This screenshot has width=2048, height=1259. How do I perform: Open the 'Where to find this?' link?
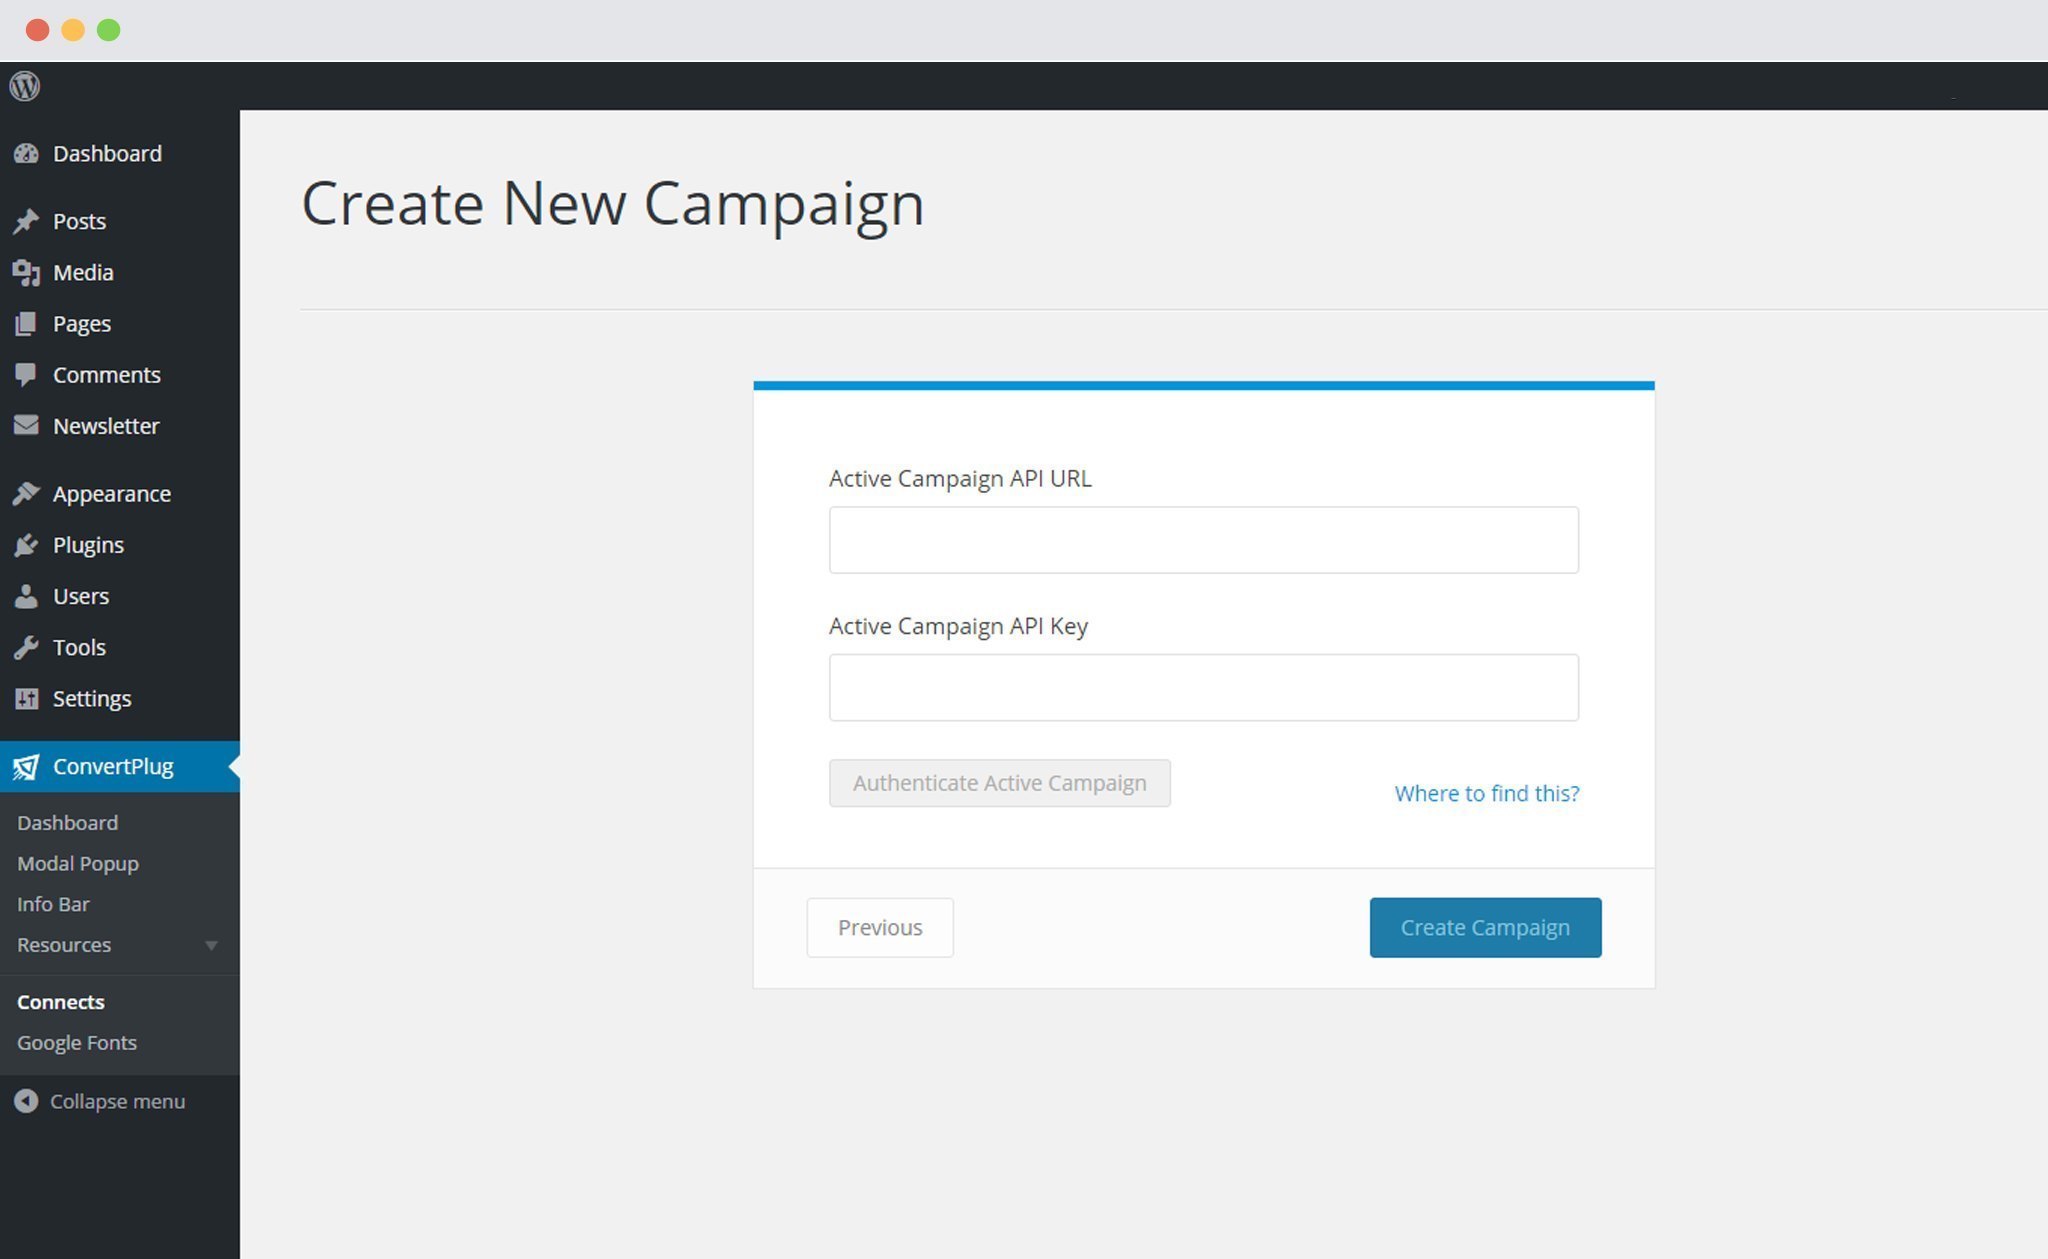[x=1487, y=793]
